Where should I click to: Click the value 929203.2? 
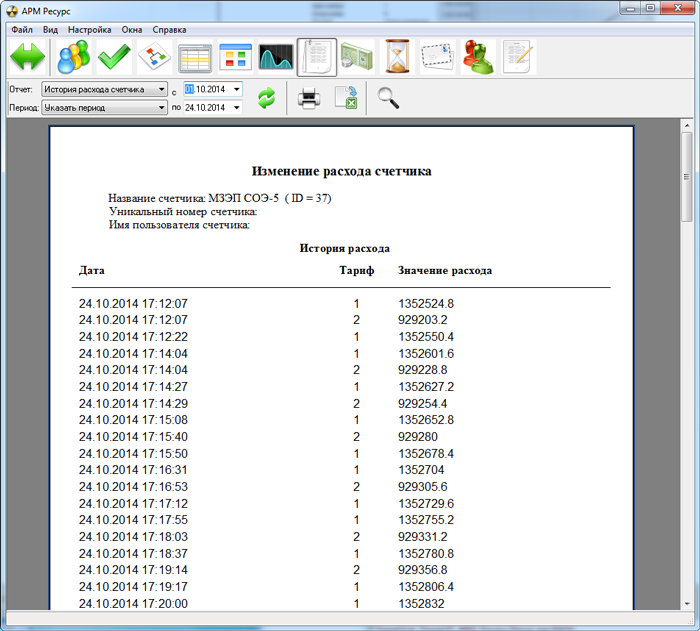pos(422,320)
